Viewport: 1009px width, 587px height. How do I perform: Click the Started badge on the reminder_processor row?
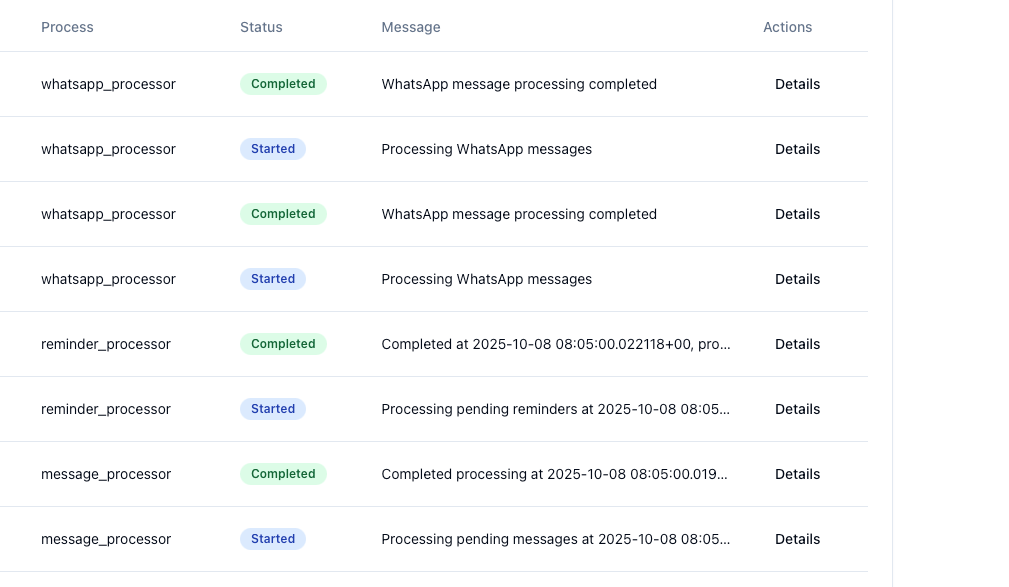click(273, 409)
